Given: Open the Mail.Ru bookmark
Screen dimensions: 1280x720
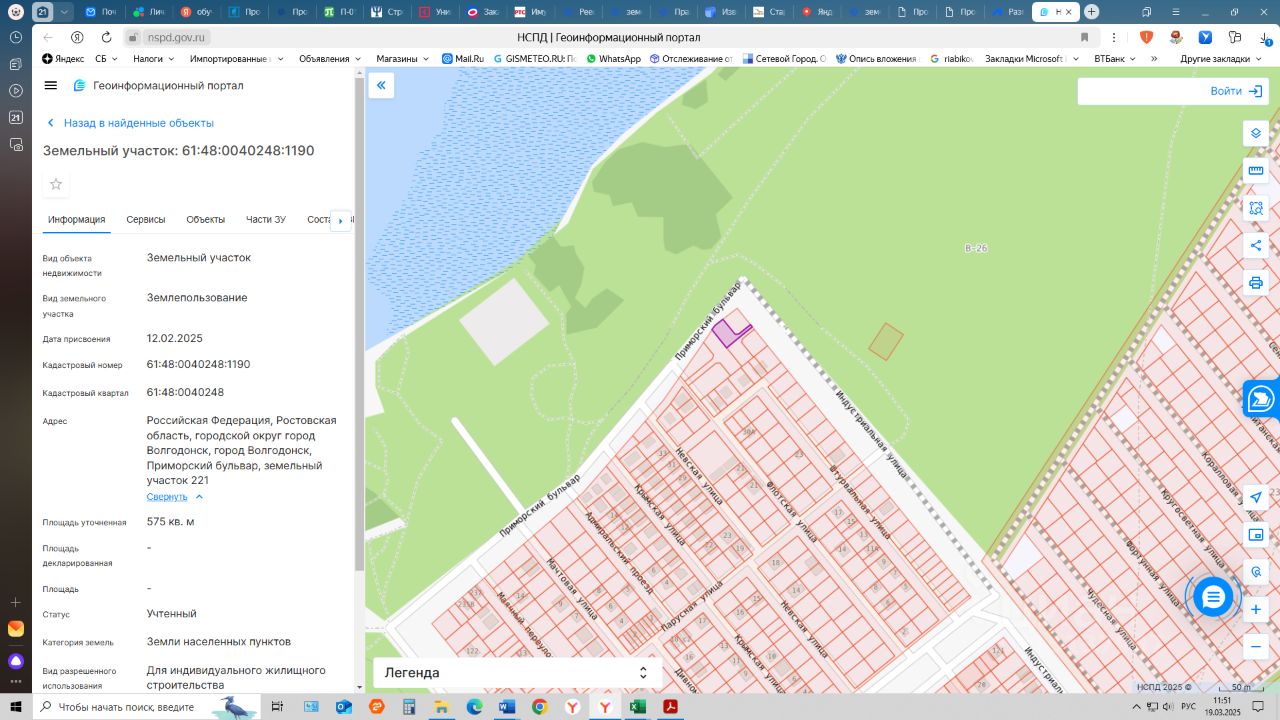Looking at the screenshot, I should pos(463,59).
